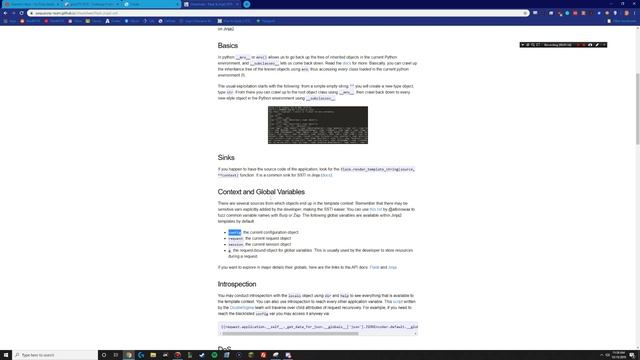640x360 pixels.
Task: Open the Flask API docs link
Action: point(374,267)
